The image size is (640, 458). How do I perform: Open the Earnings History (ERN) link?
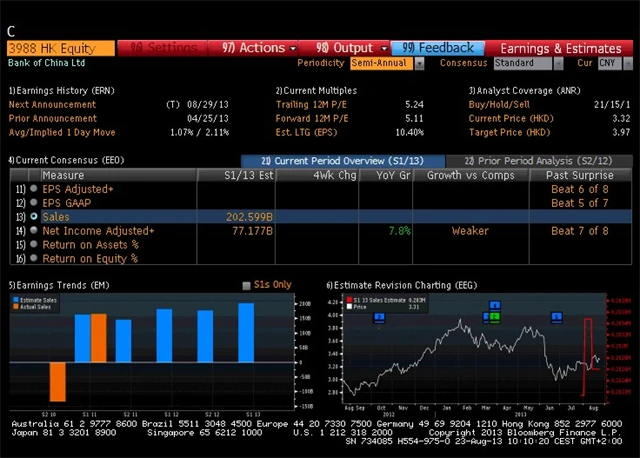click(x=62, y=90)
